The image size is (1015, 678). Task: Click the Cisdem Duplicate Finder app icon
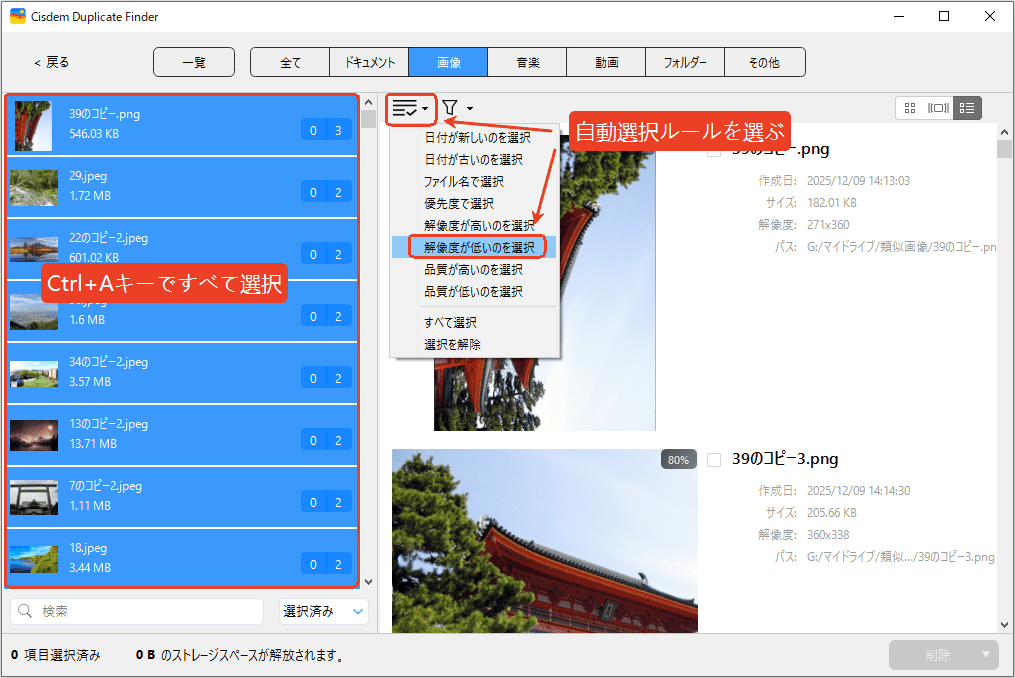coord(17,17)
